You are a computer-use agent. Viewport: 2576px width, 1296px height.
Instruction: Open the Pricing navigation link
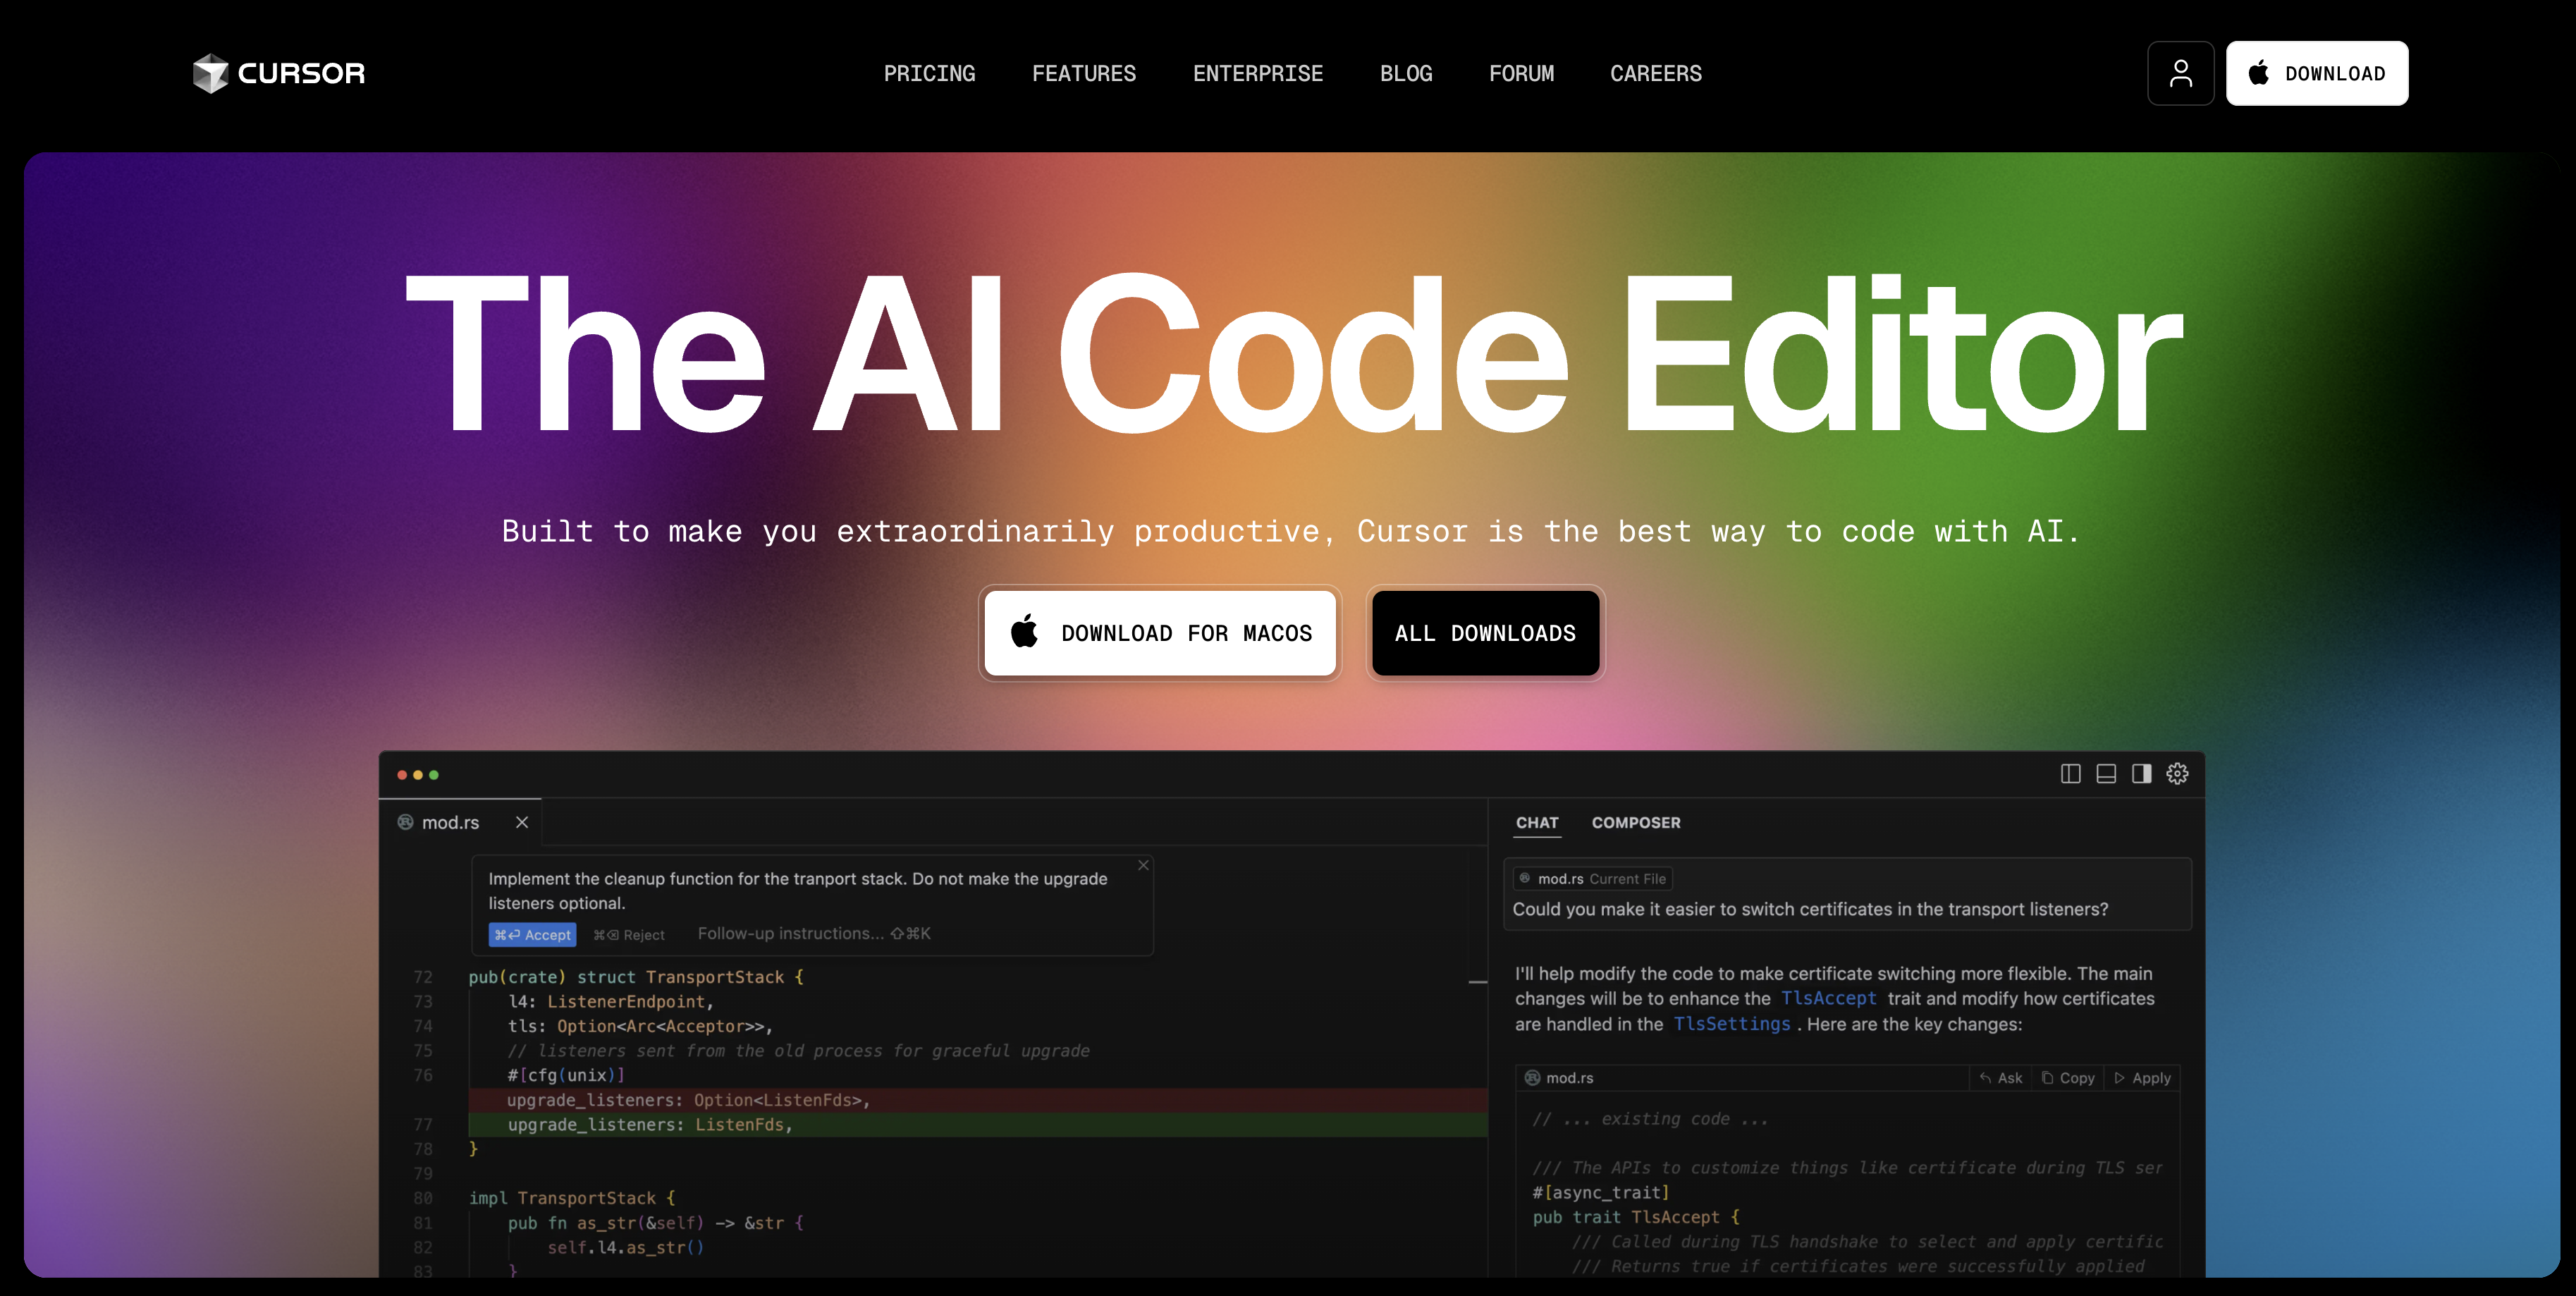tap(928, 73)
